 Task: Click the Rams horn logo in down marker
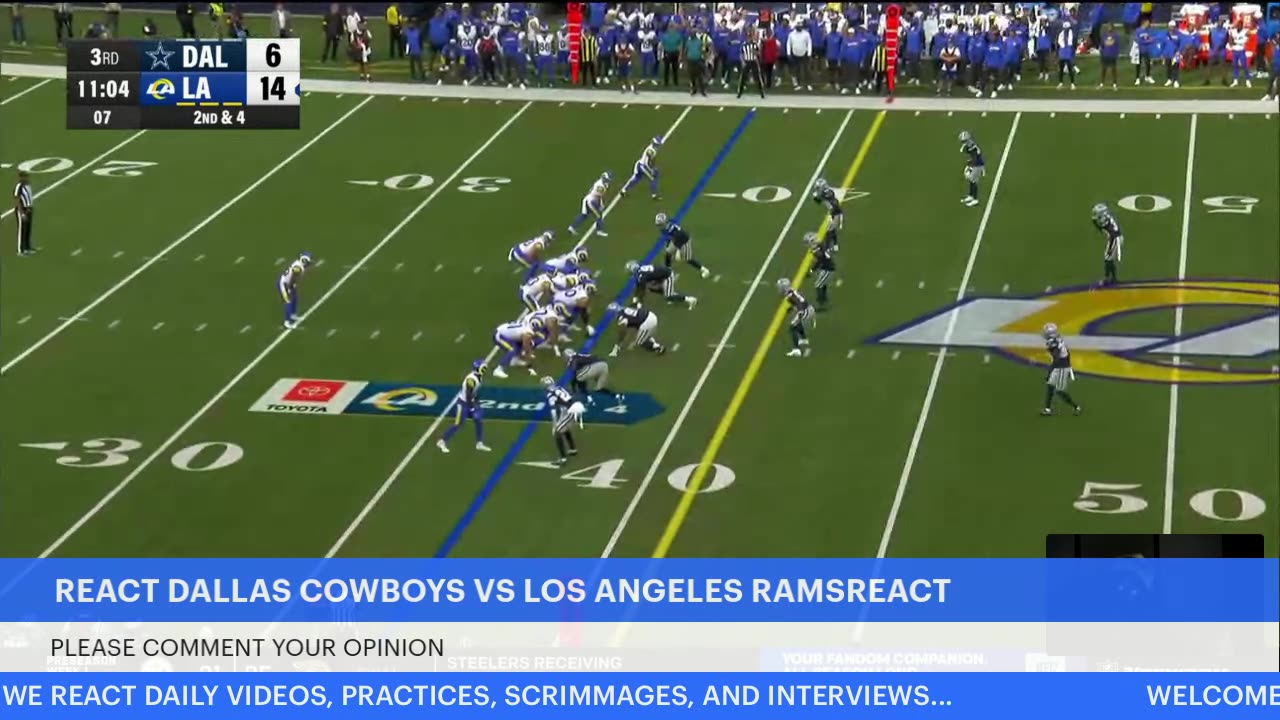click(399, 399)
